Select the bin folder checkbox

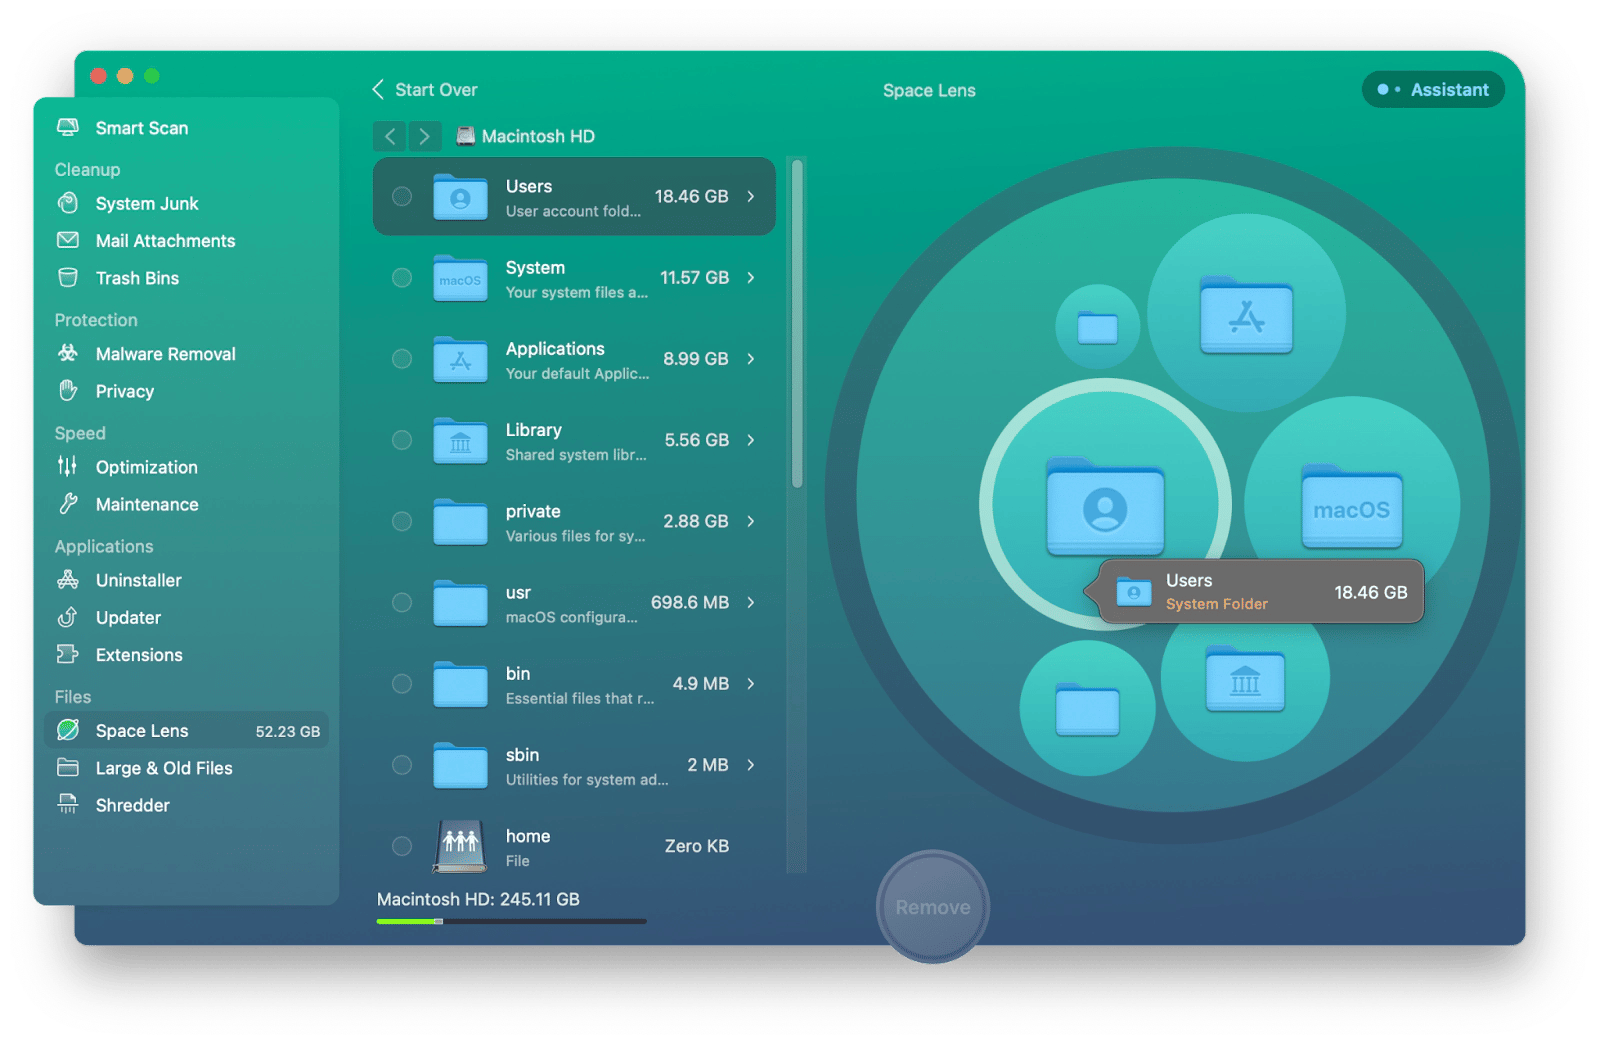point(402,683)
